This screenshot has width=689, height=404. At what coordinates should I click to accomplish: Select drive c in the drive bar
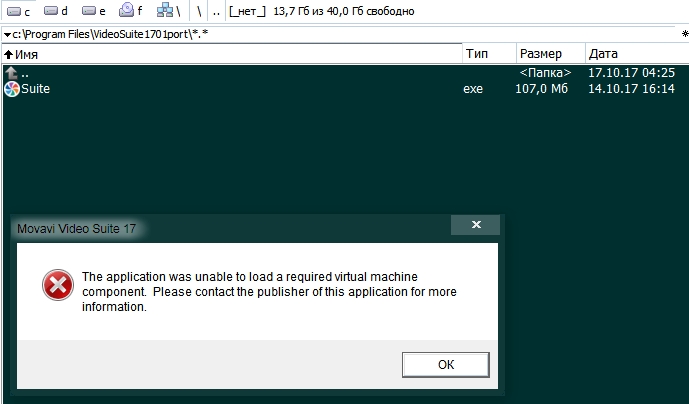tap(19, 11)
